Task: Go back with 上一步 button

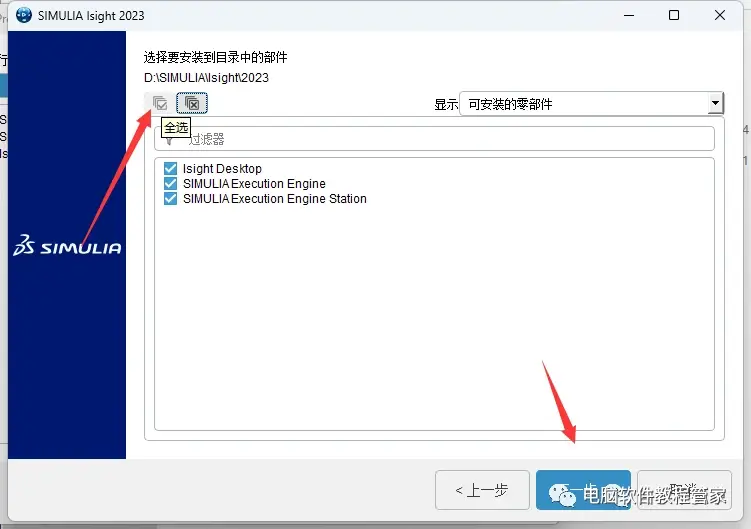Action: pos(482,490)
